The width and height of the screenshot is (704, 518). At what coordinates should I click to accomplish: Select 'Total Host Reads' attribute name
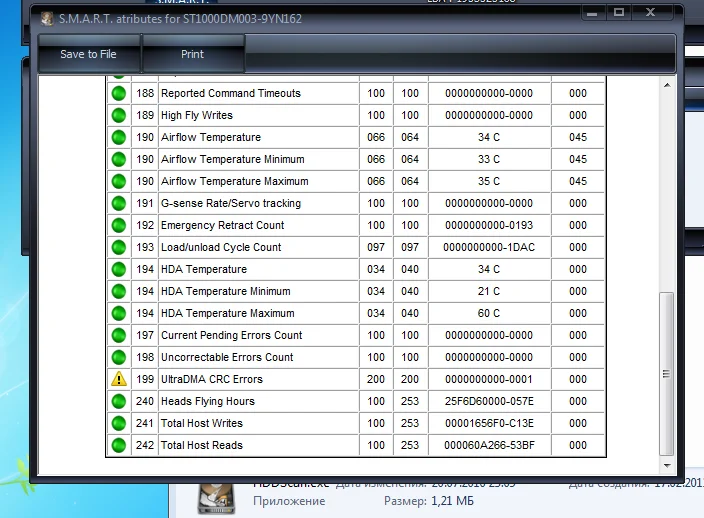[202, 445]
